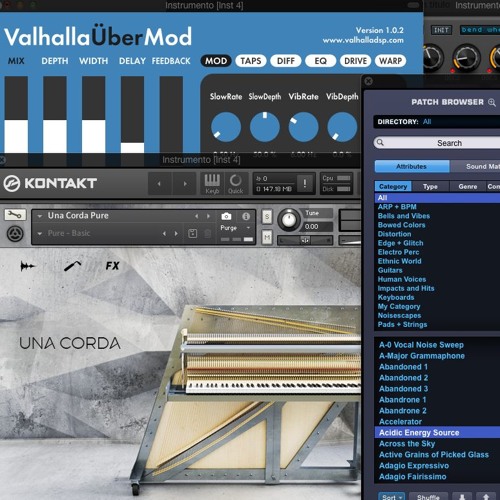Switch to the TAPS tab
Image resolution: width=500 pixels, height=500 pixels.
click(251, 61)
